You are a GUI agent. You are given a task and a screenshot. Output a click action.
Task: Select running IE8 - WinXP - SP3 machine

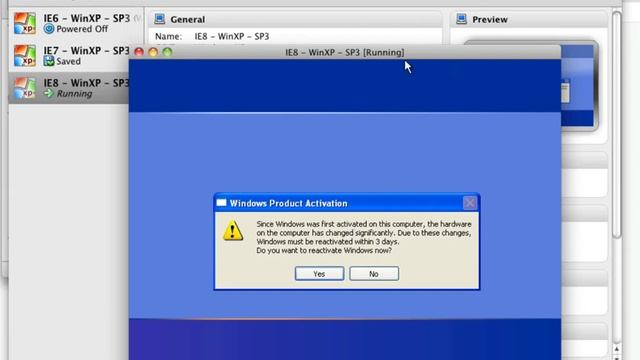[69, 88]
